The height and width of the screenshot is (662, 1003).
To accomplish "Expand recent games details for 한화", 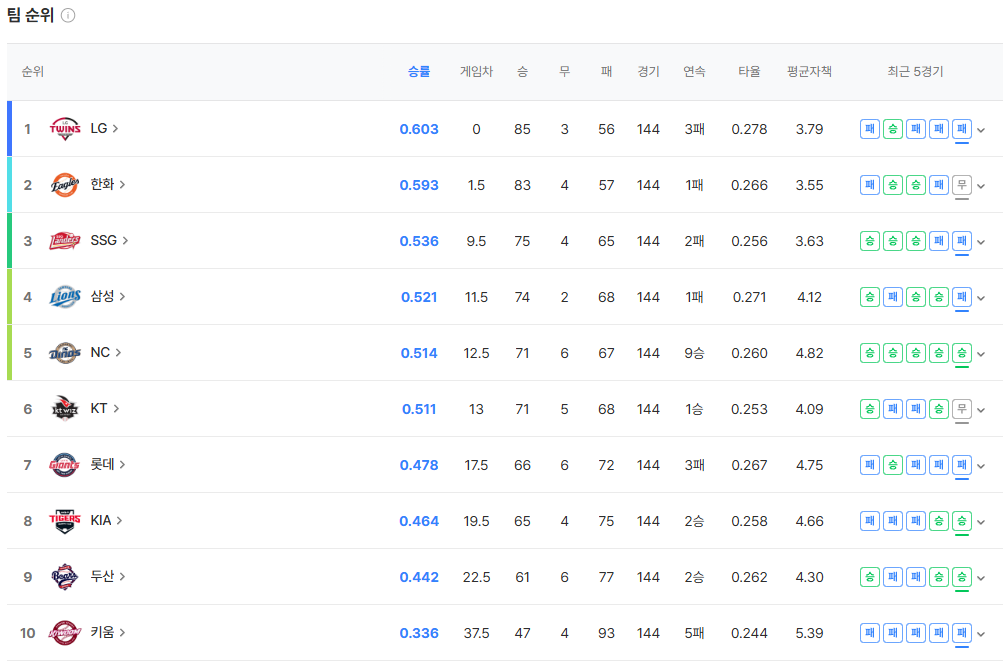I will (981, 186).
